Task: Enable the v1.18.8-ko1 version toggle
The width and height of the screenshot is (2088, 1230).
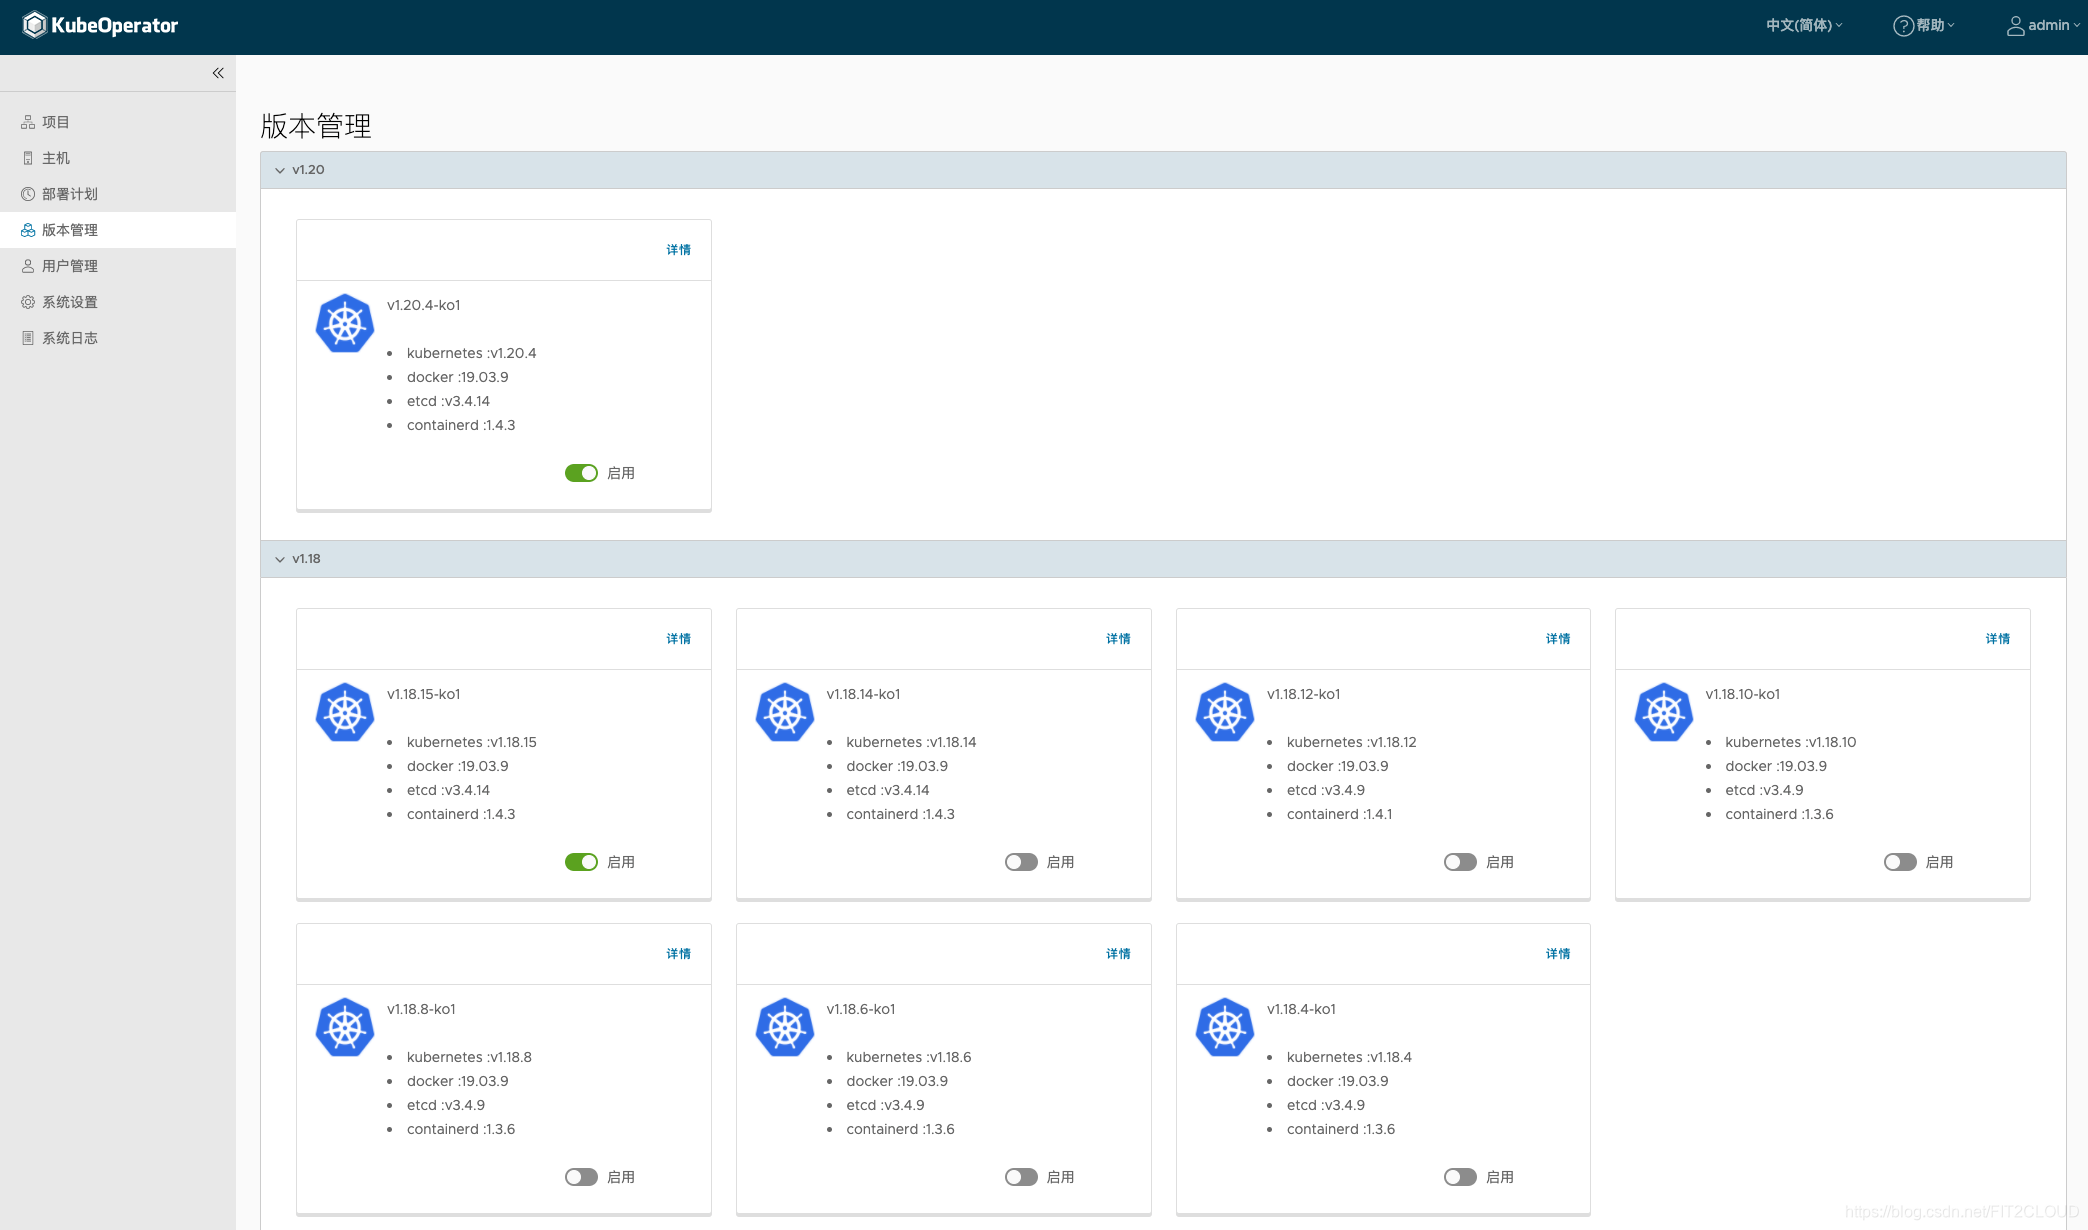Action: click(x=581, y=1177)
